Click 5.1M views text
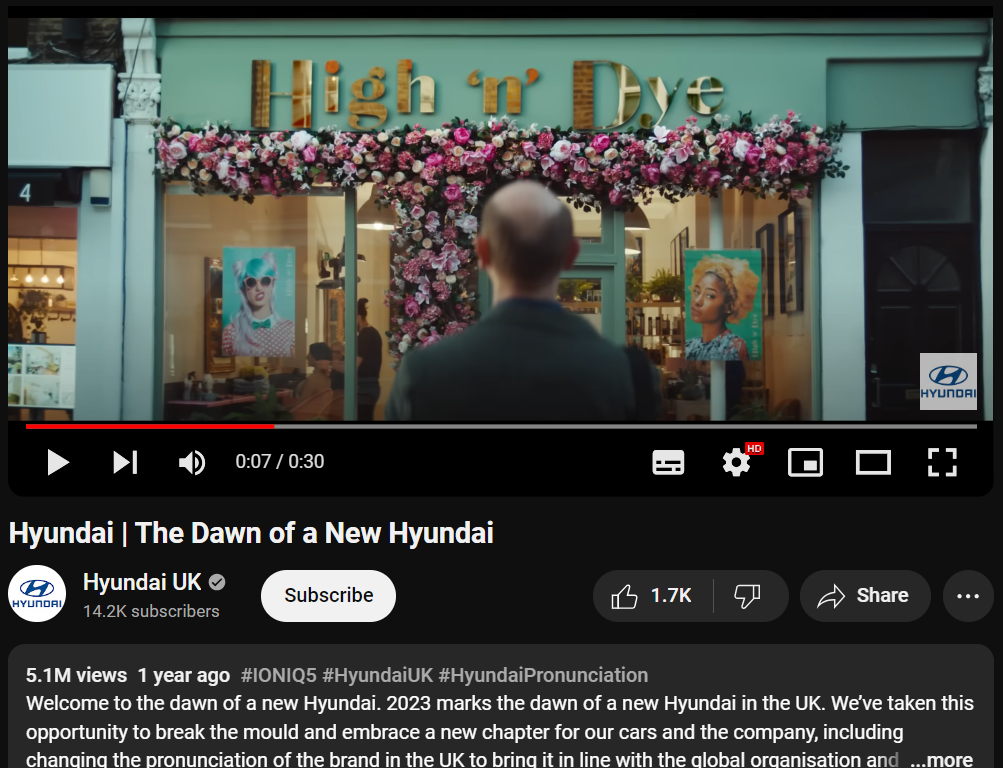The width and height of the screenshot is (1003, 768). tap(76, 675)
